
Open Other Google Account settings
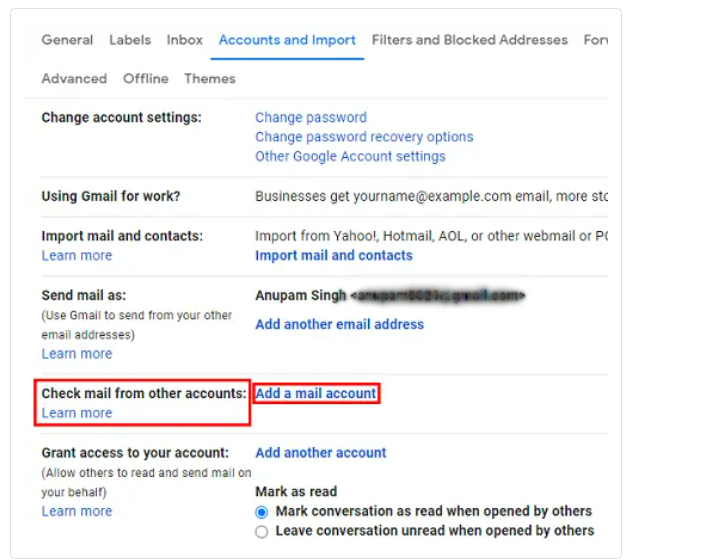[350, 156]
